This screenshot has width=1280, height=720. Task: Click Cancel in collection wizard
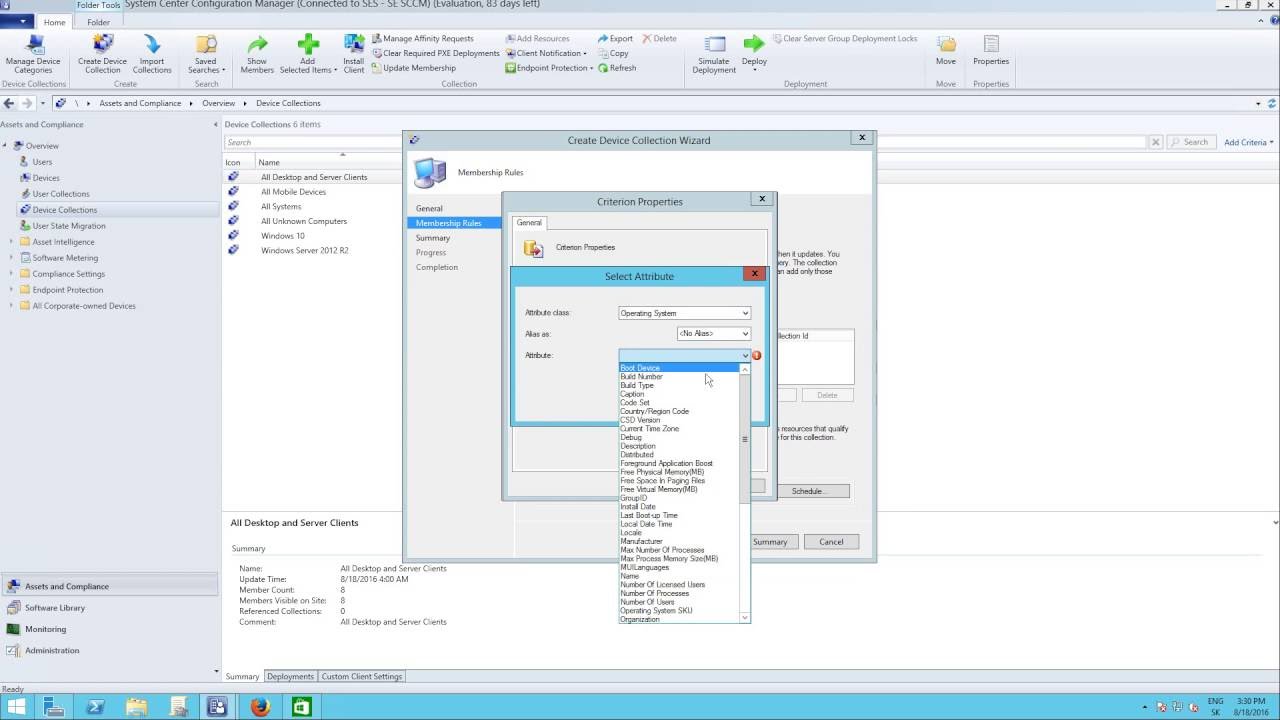[x=831, y=542]
